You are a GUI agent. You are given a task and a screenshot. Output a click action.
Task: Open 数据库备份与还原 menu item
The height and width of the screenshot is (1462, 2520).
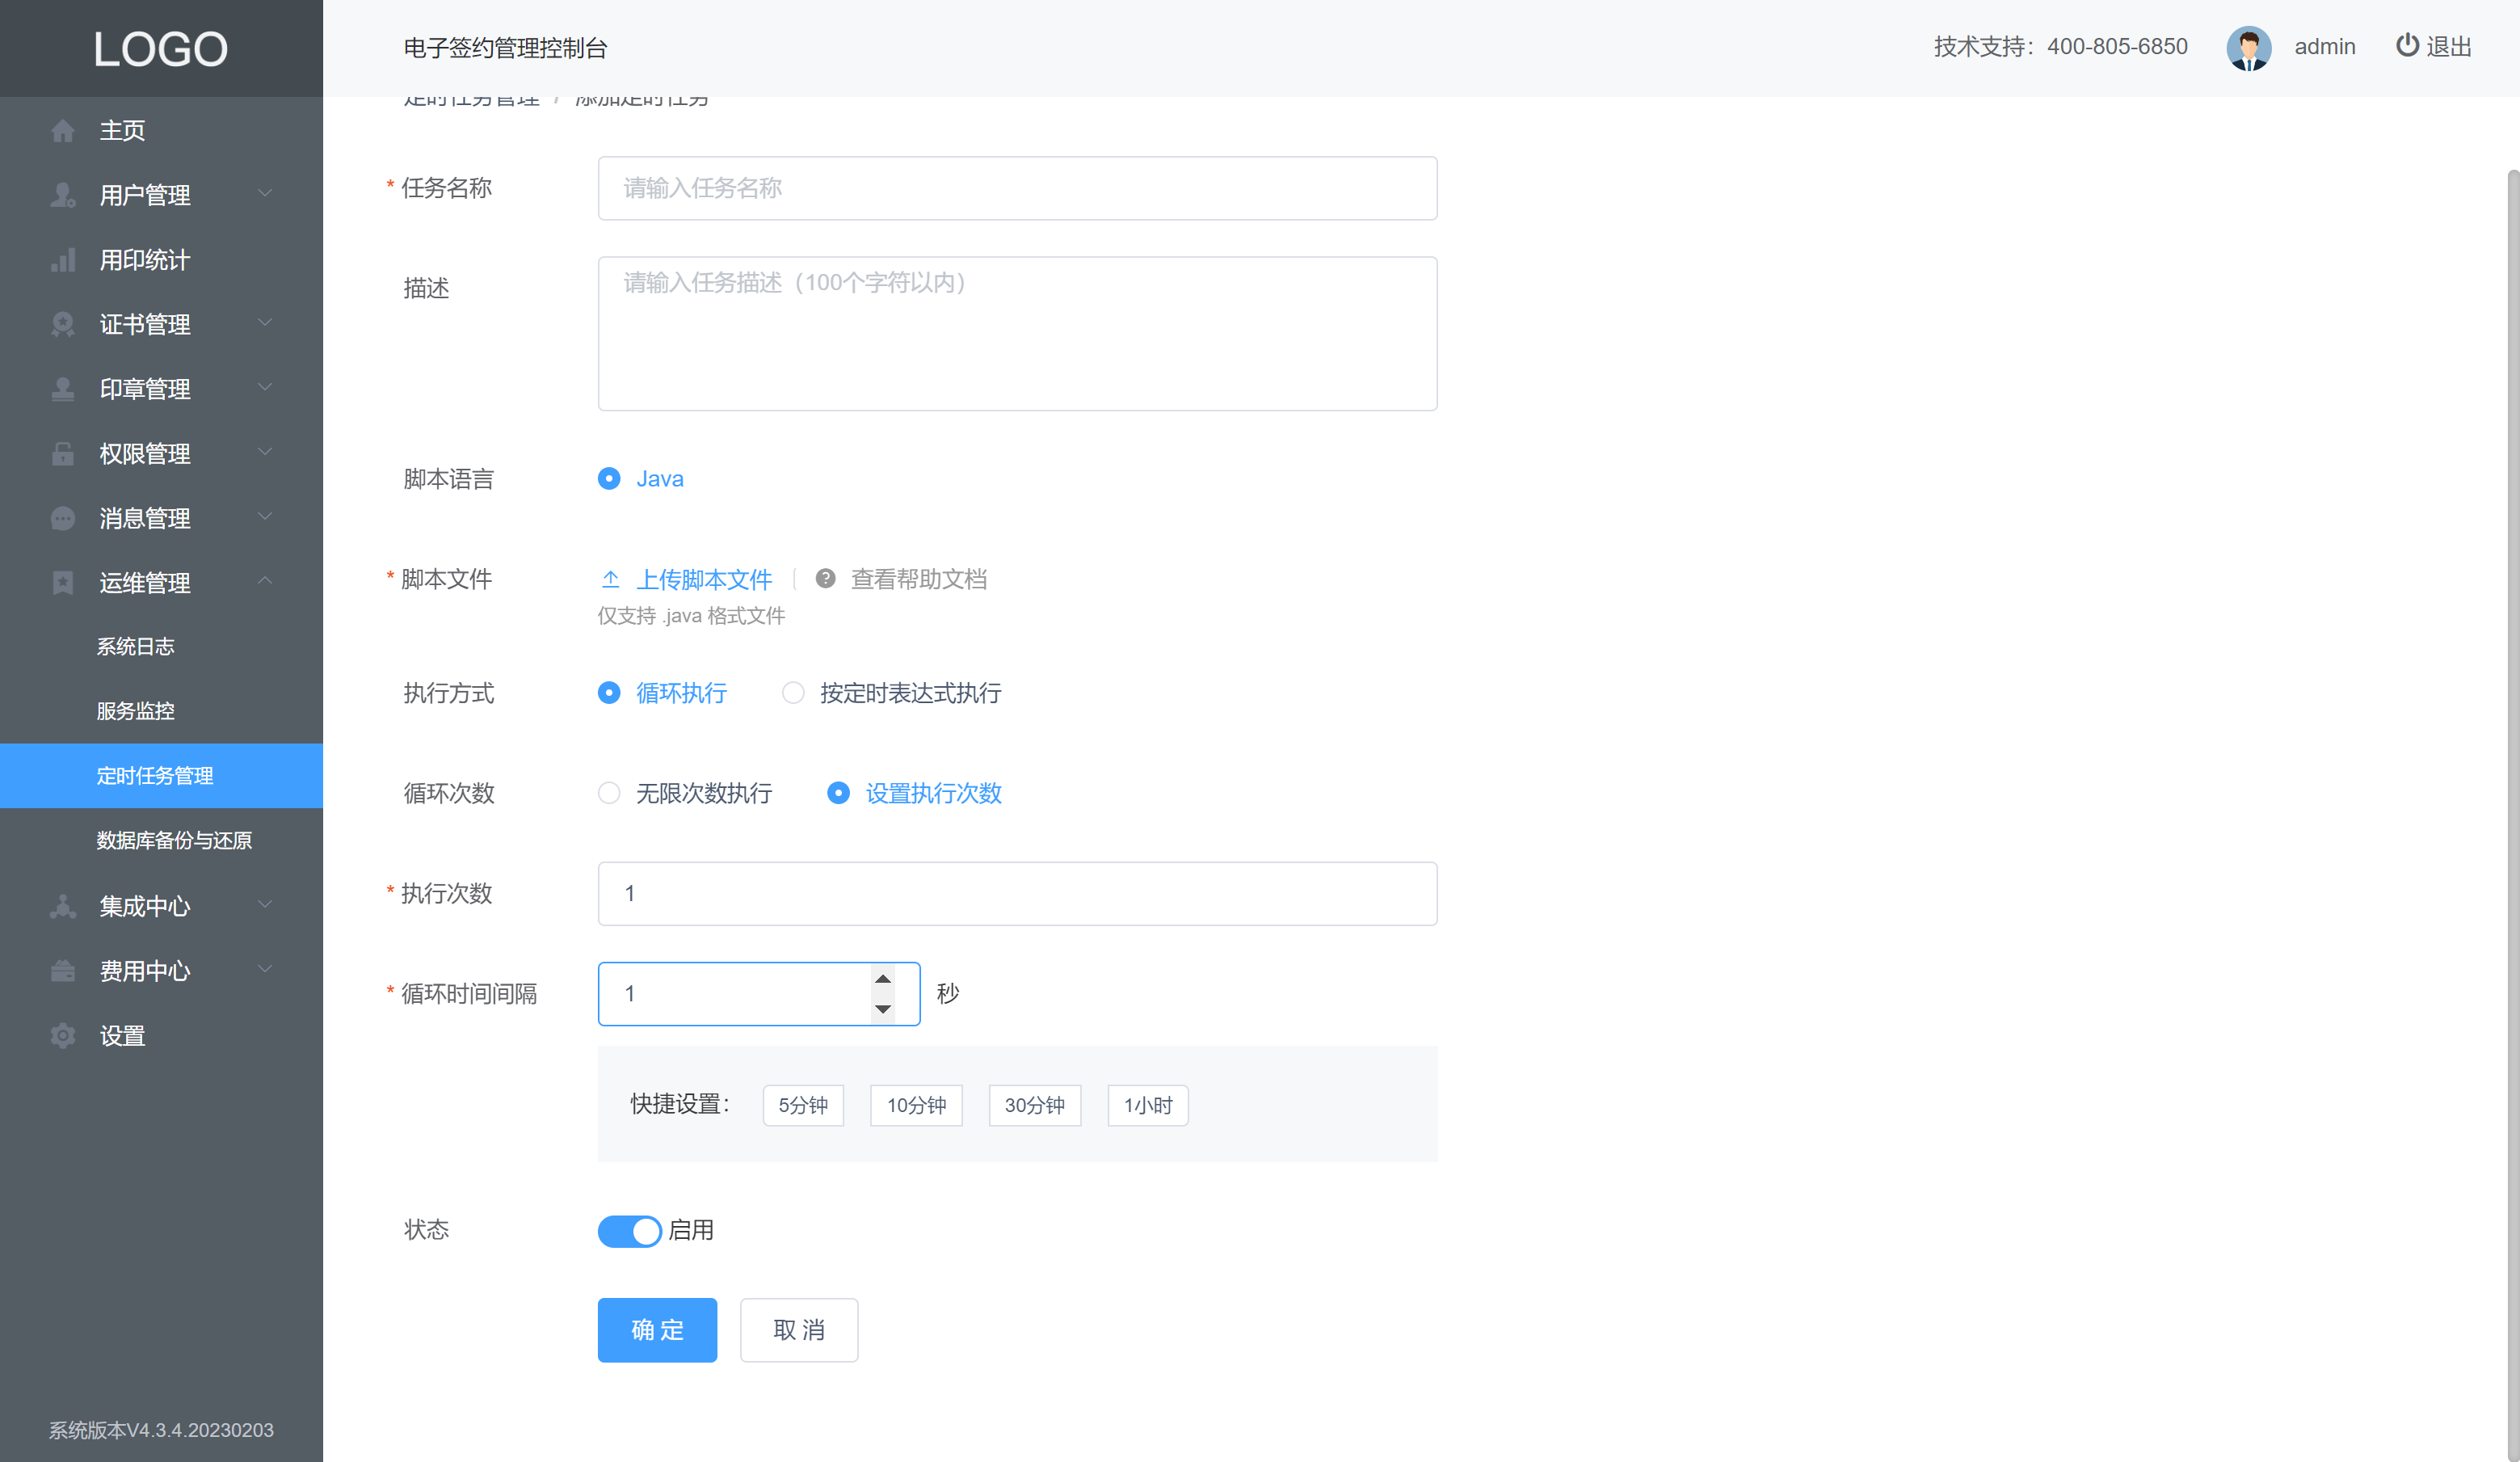(x=174, y=841)
